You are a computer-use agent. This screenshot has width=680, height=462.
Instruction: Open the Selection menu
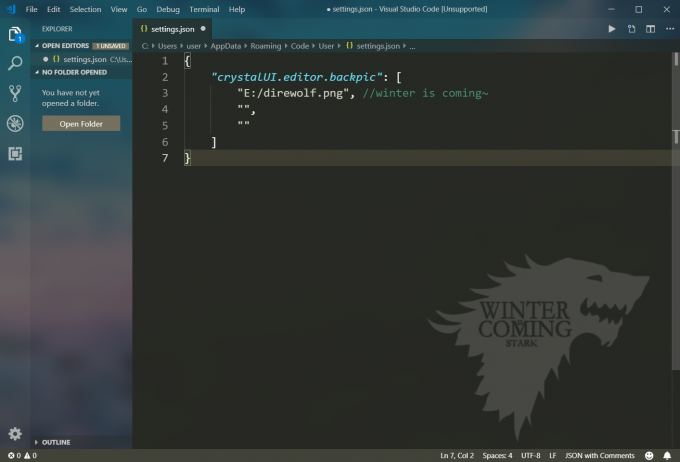coord(85,9)
